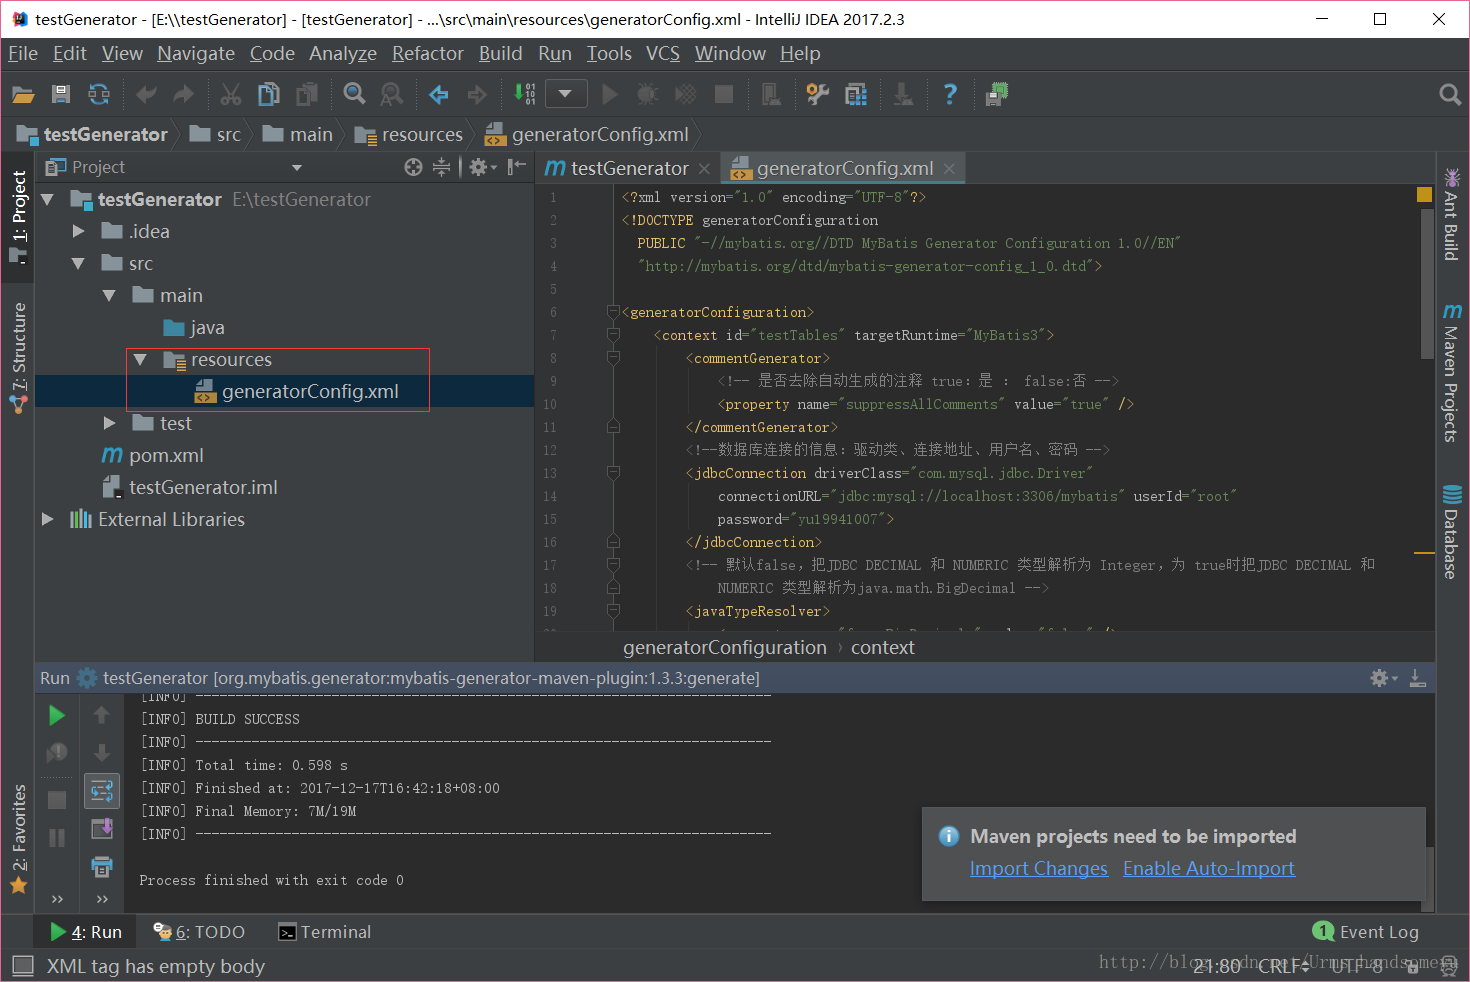Click the Find magnifier toolbar icon
1470x982 pixels.
point(354,94)
